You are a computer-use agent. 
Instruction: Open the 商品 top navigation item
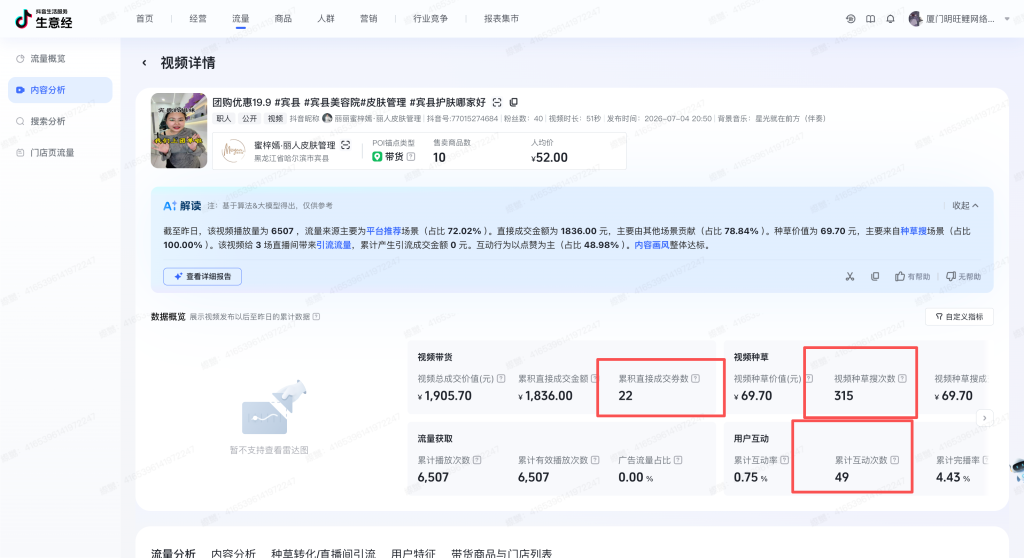pyautogui.click(x=283, y=19)
